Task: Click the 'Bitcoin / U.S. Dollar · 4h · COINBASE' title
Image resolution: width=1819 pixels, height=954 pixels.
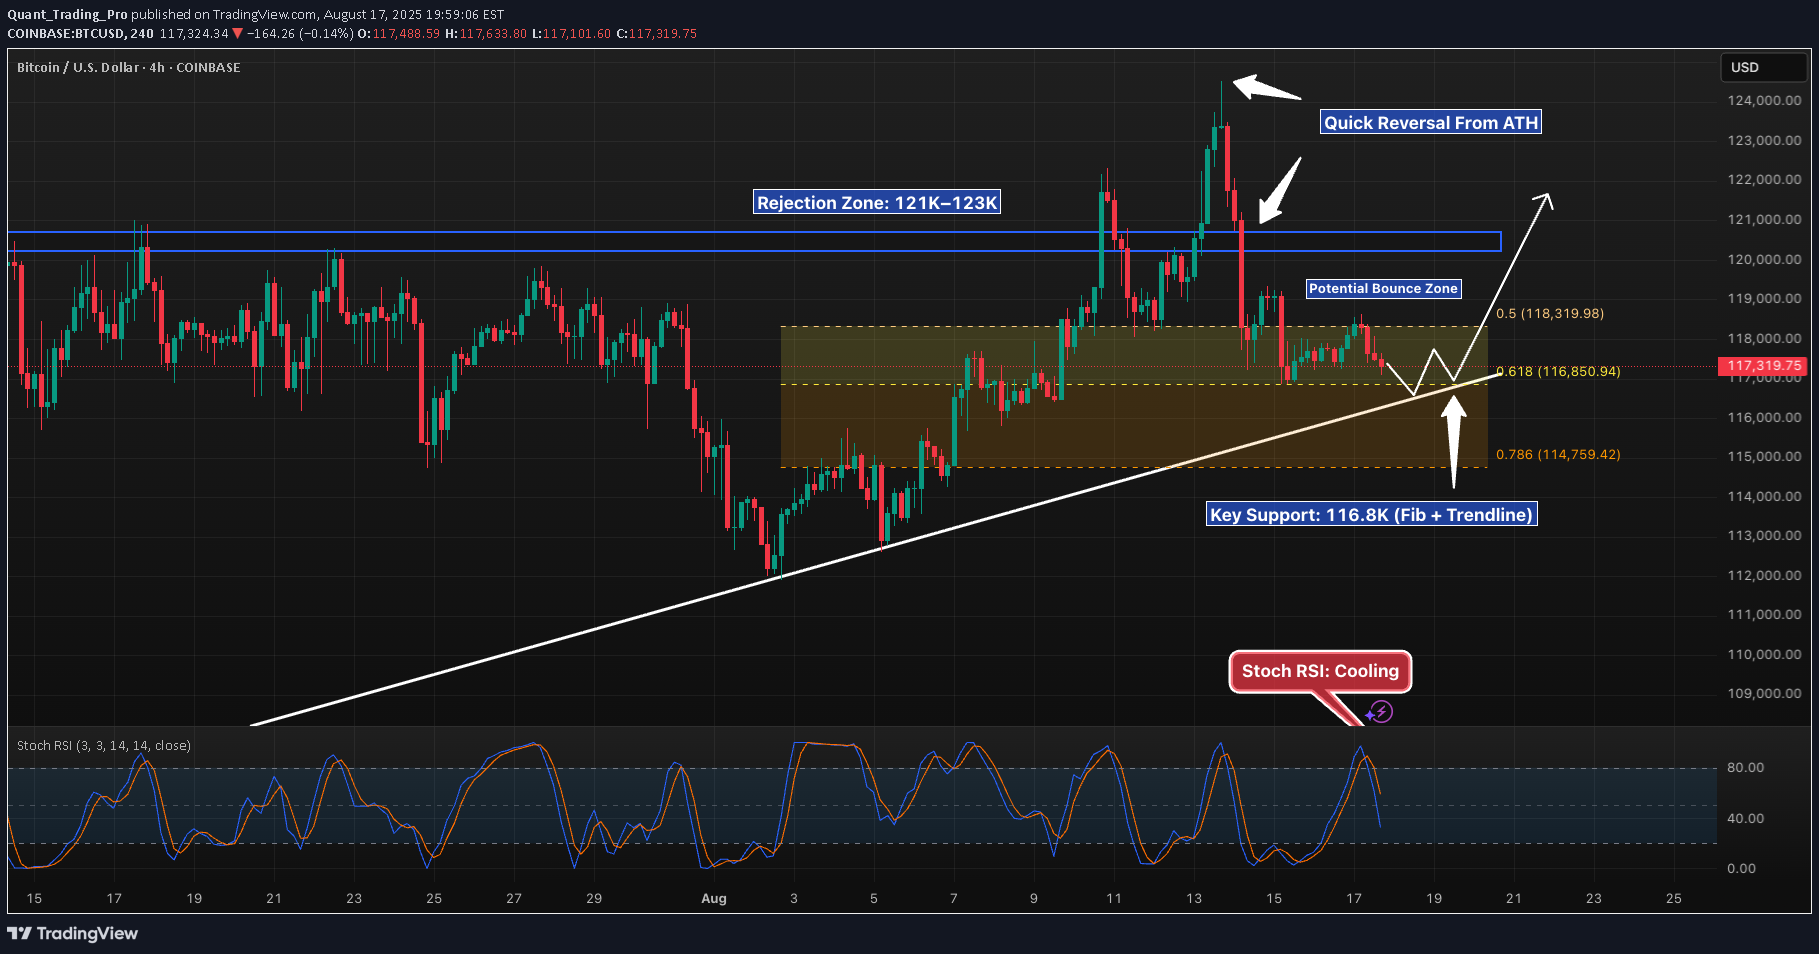Action: point(129,67)
